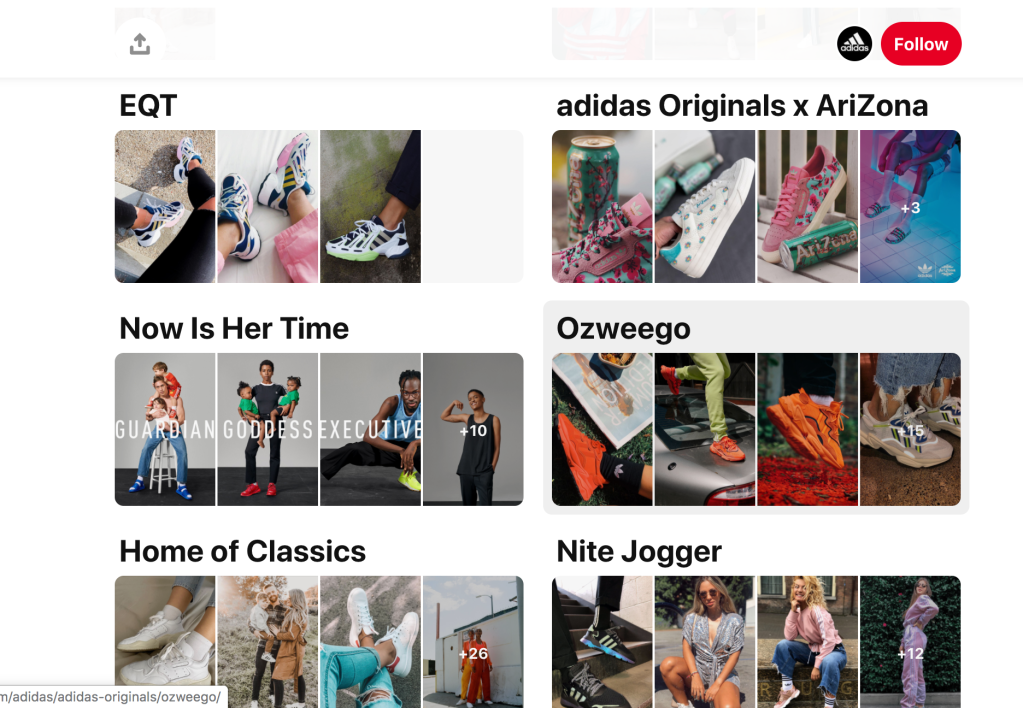Open Home of Classics board title

[242, 551]
